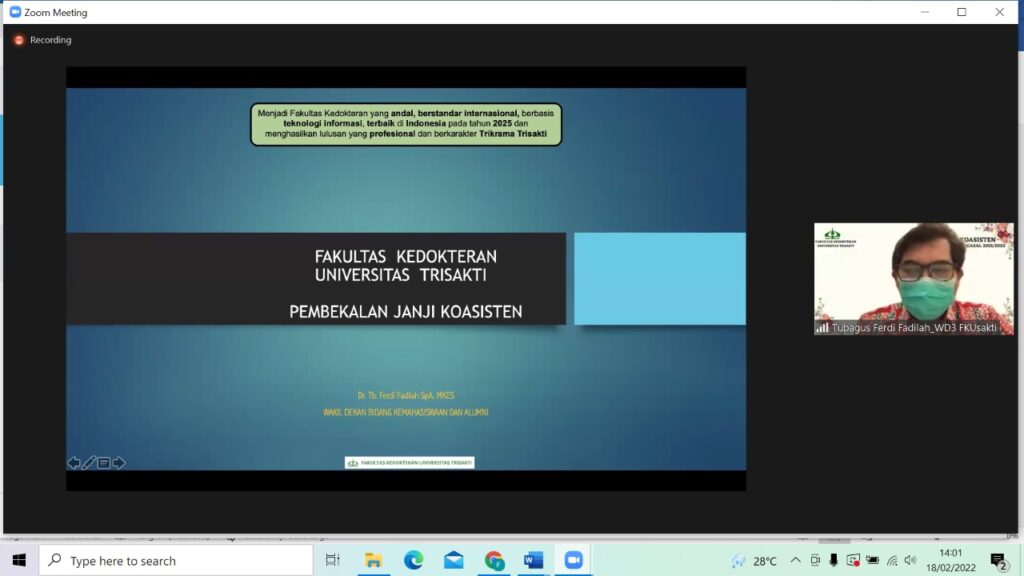Click the presenter name Dr. Tb. Ferdi Fadilah
The image size is (1024, 576).
(406, 395)
